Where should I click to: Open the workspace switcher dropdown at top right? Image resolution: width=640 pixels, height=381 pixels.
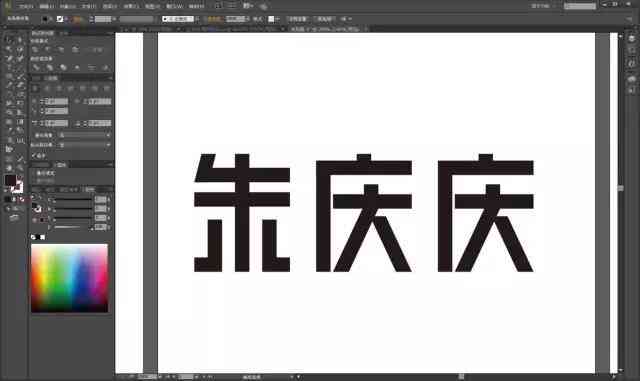544,6
